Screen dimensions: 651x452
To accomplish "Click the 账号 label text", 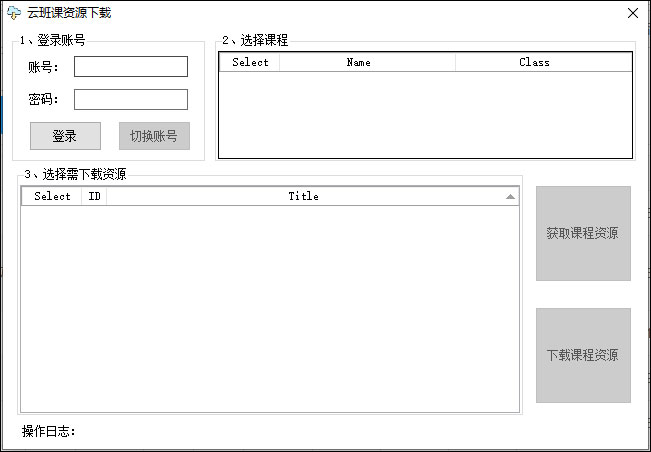I will pos(44,67).
